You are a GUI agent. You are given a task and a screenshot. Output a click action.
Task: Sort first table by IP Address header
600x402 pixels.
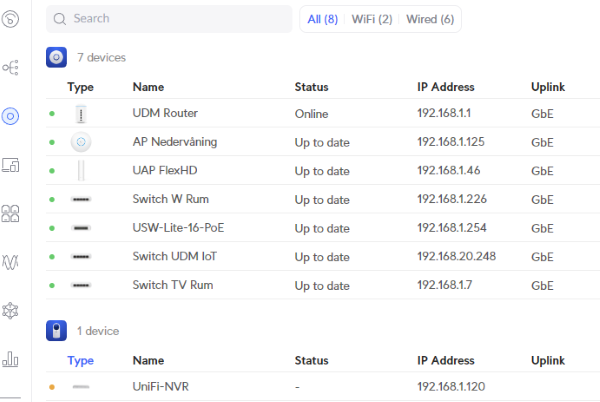(x=445, y=87)
